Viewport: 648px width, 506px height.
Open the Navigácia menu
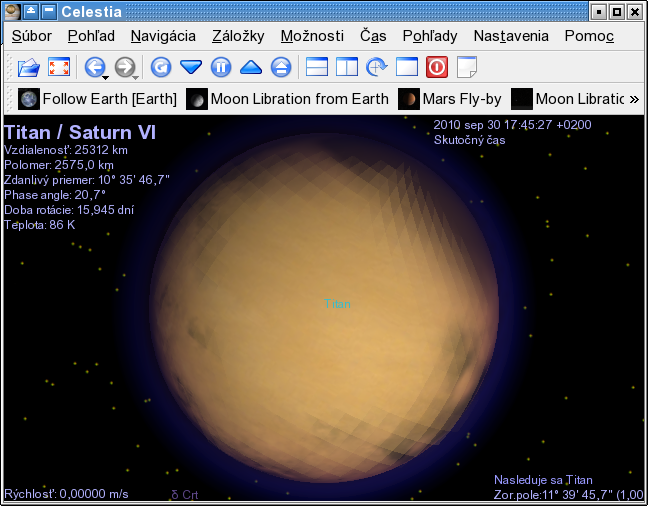(163, 36)
